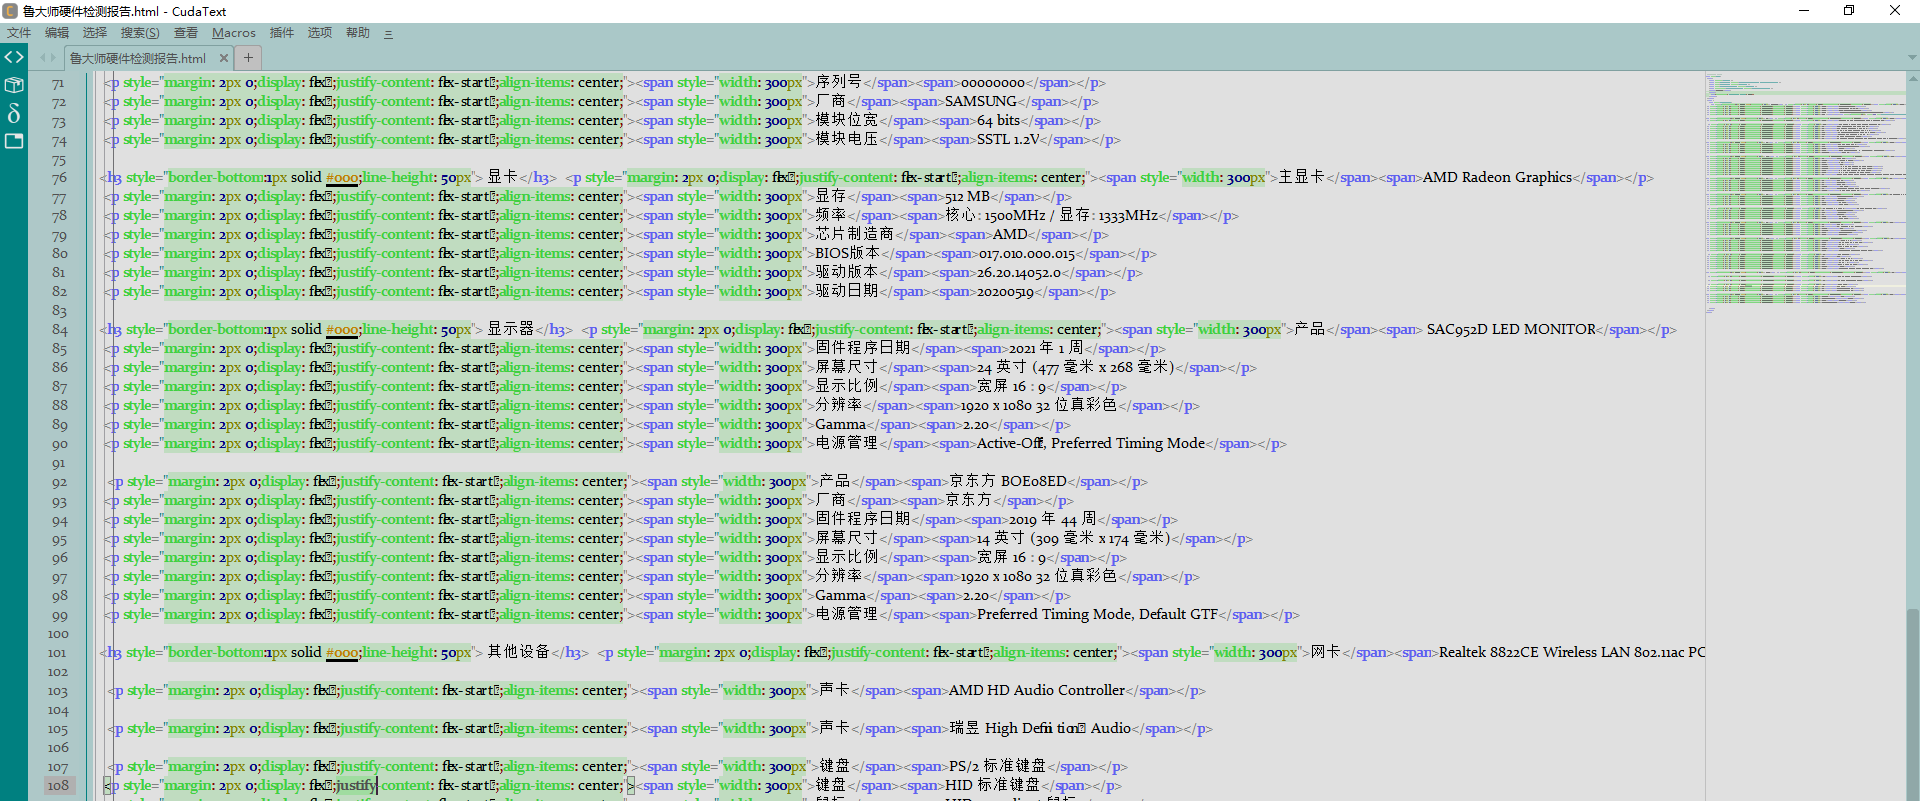Click the text 'SAC952D LED MONITOR'

tap(1511, 330)
